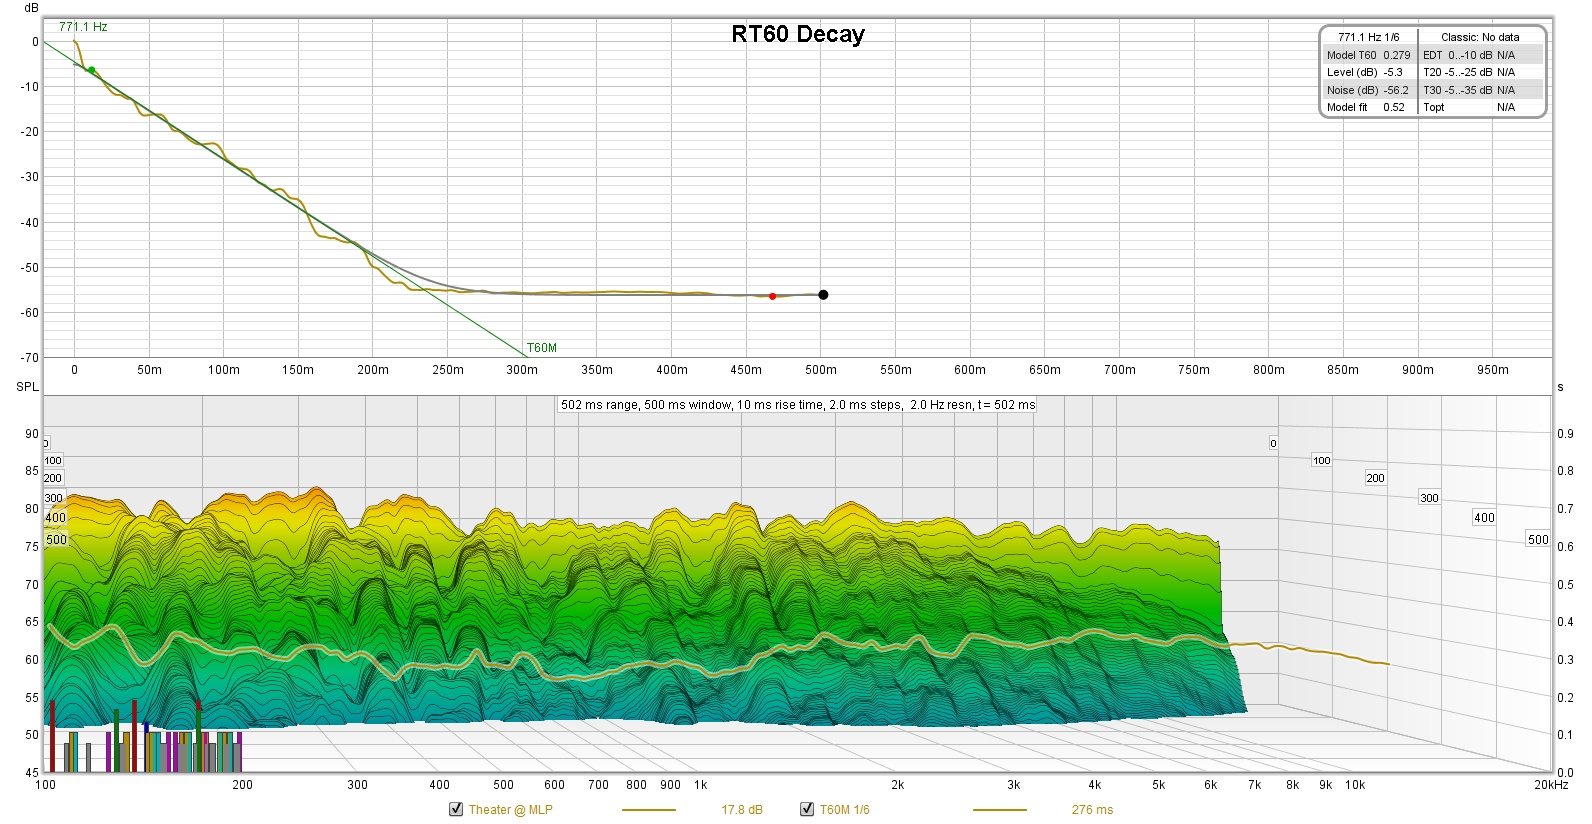The image size is (1592, 824).
Task: Click the green marker dot on decay curve
Action: [x=92, y=70]
